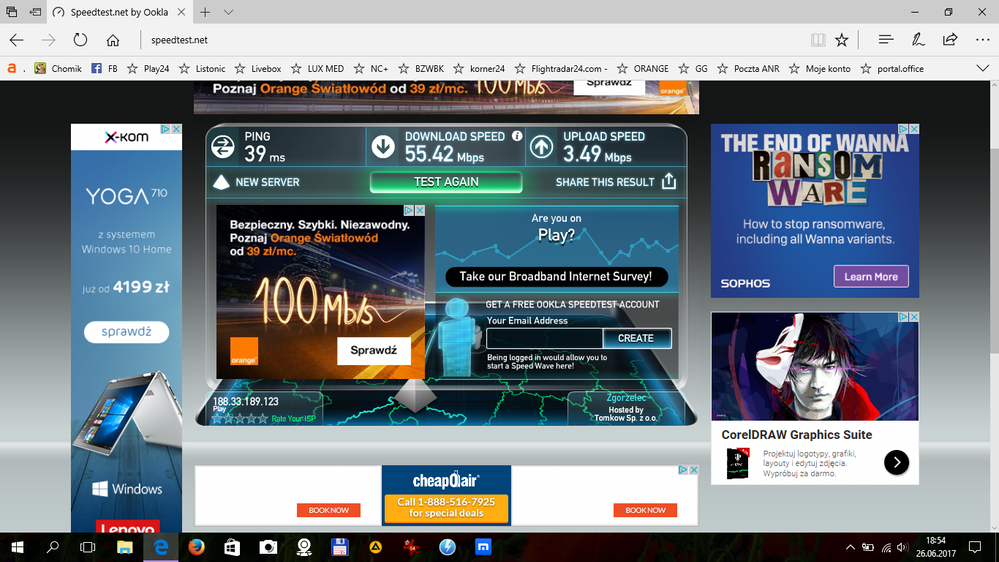Open Firefox from taskbar
The height and width of the screenshot is (562, 999).
(x=196, y=547)
